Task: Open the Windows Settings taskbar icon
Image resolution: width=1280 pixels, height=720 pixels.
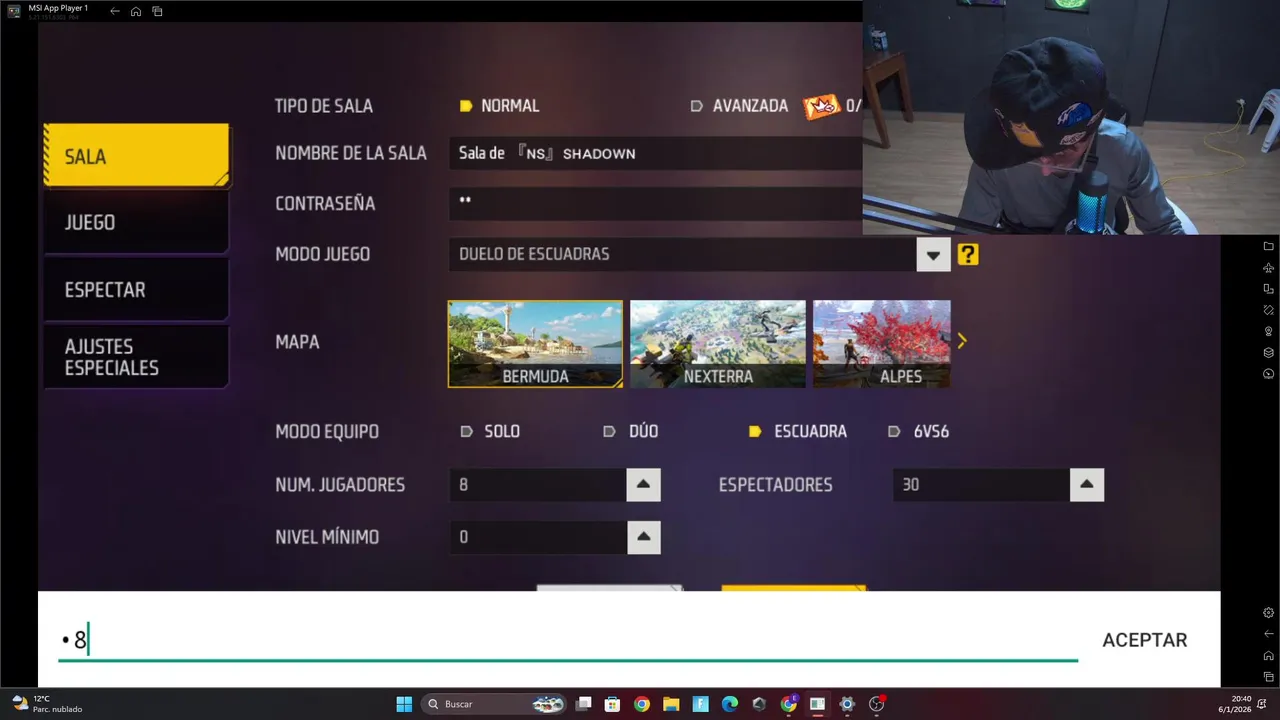Action: [x=847, y=704]
